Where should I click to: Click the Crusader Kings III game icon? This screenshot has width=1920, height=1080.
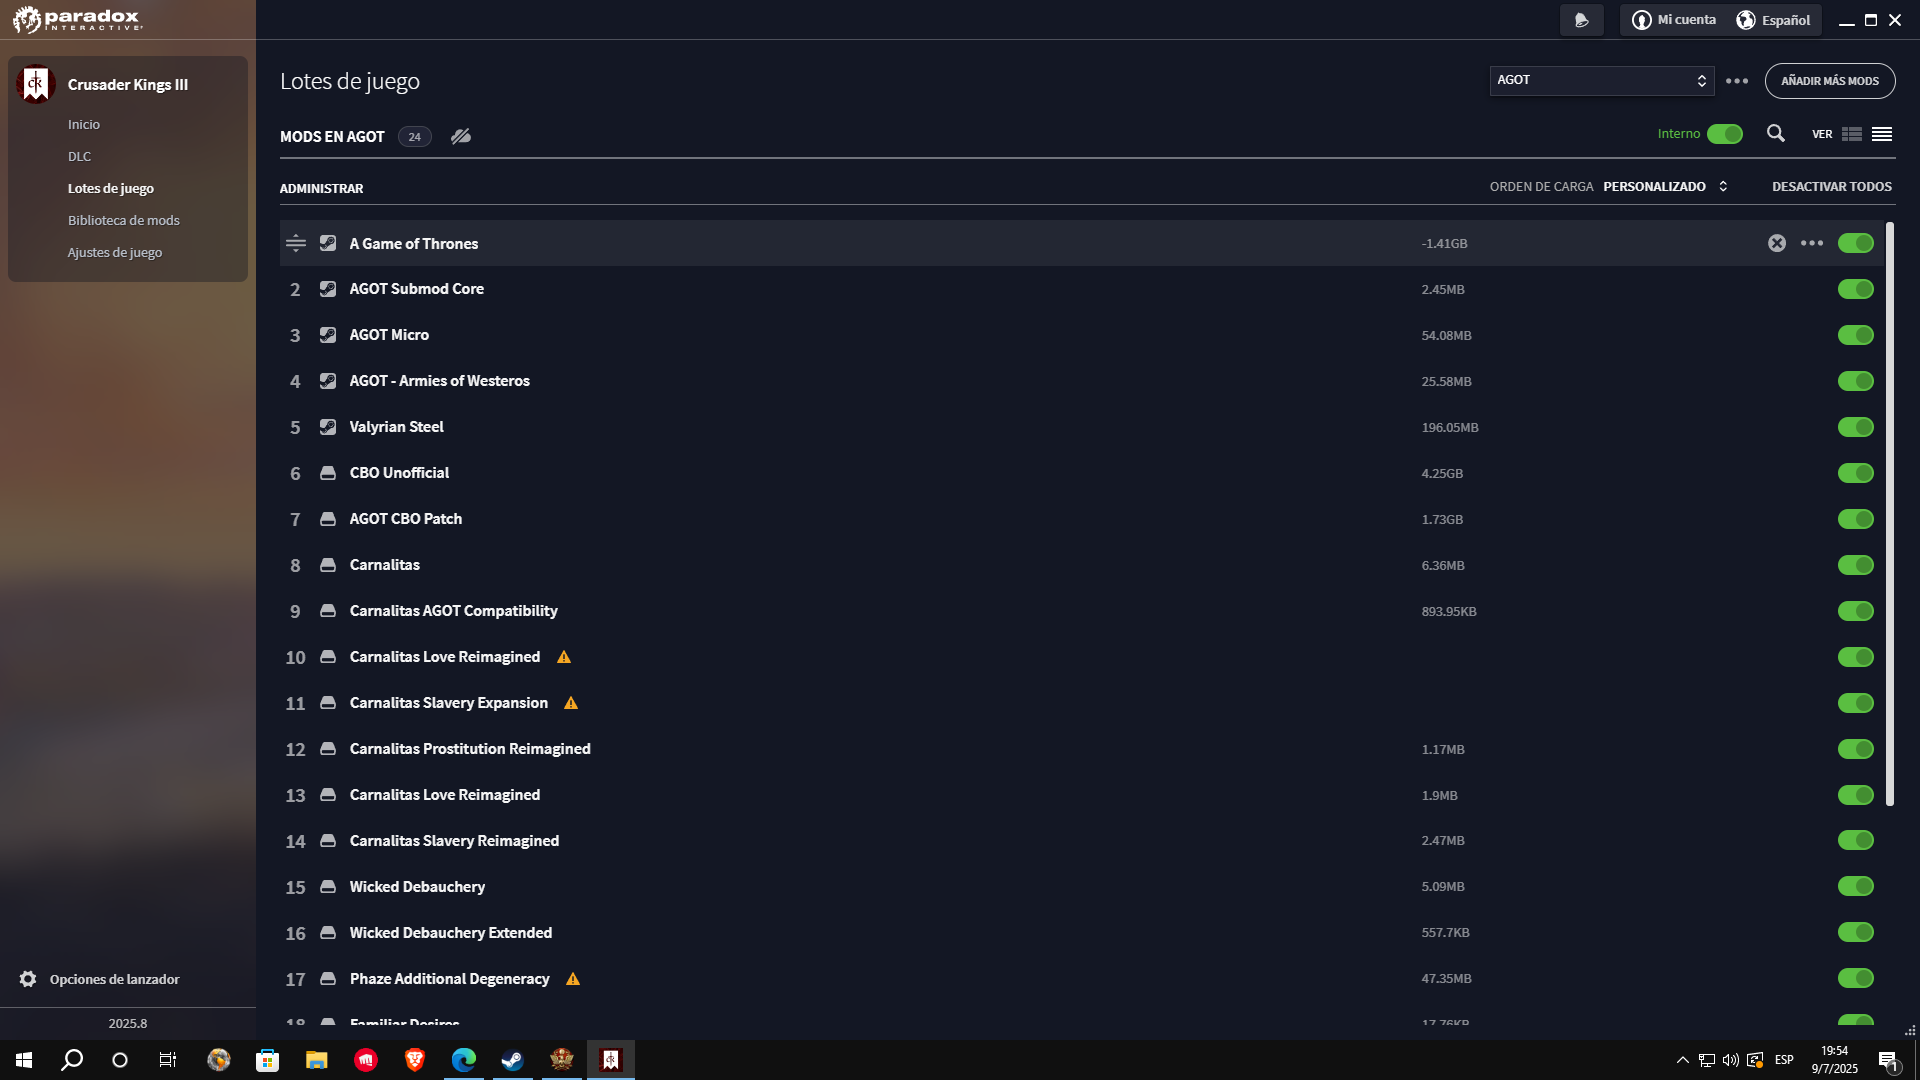[35, 84]
